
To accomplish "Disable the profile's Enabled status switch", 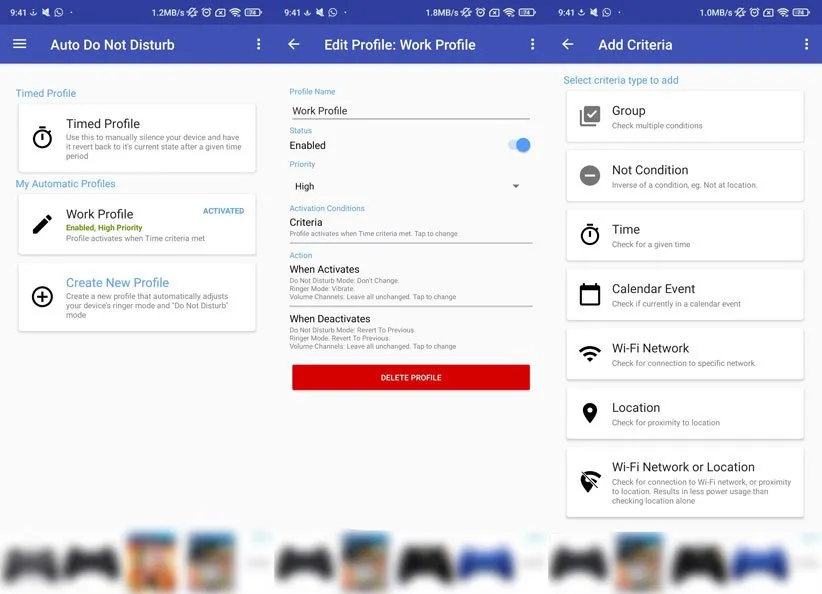I will click(x=519, y=145).
